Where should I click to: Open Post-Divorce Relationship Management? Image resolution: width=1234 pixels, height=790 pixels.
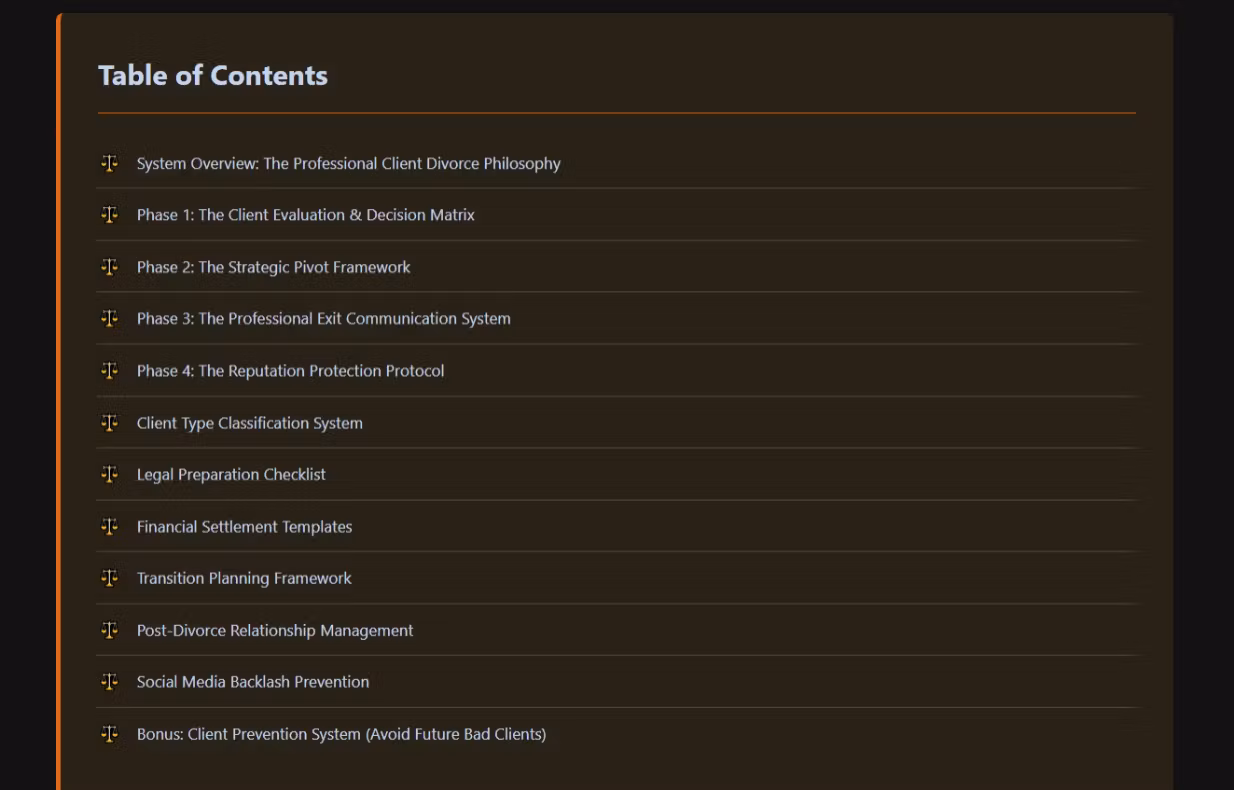coord(274,630)
